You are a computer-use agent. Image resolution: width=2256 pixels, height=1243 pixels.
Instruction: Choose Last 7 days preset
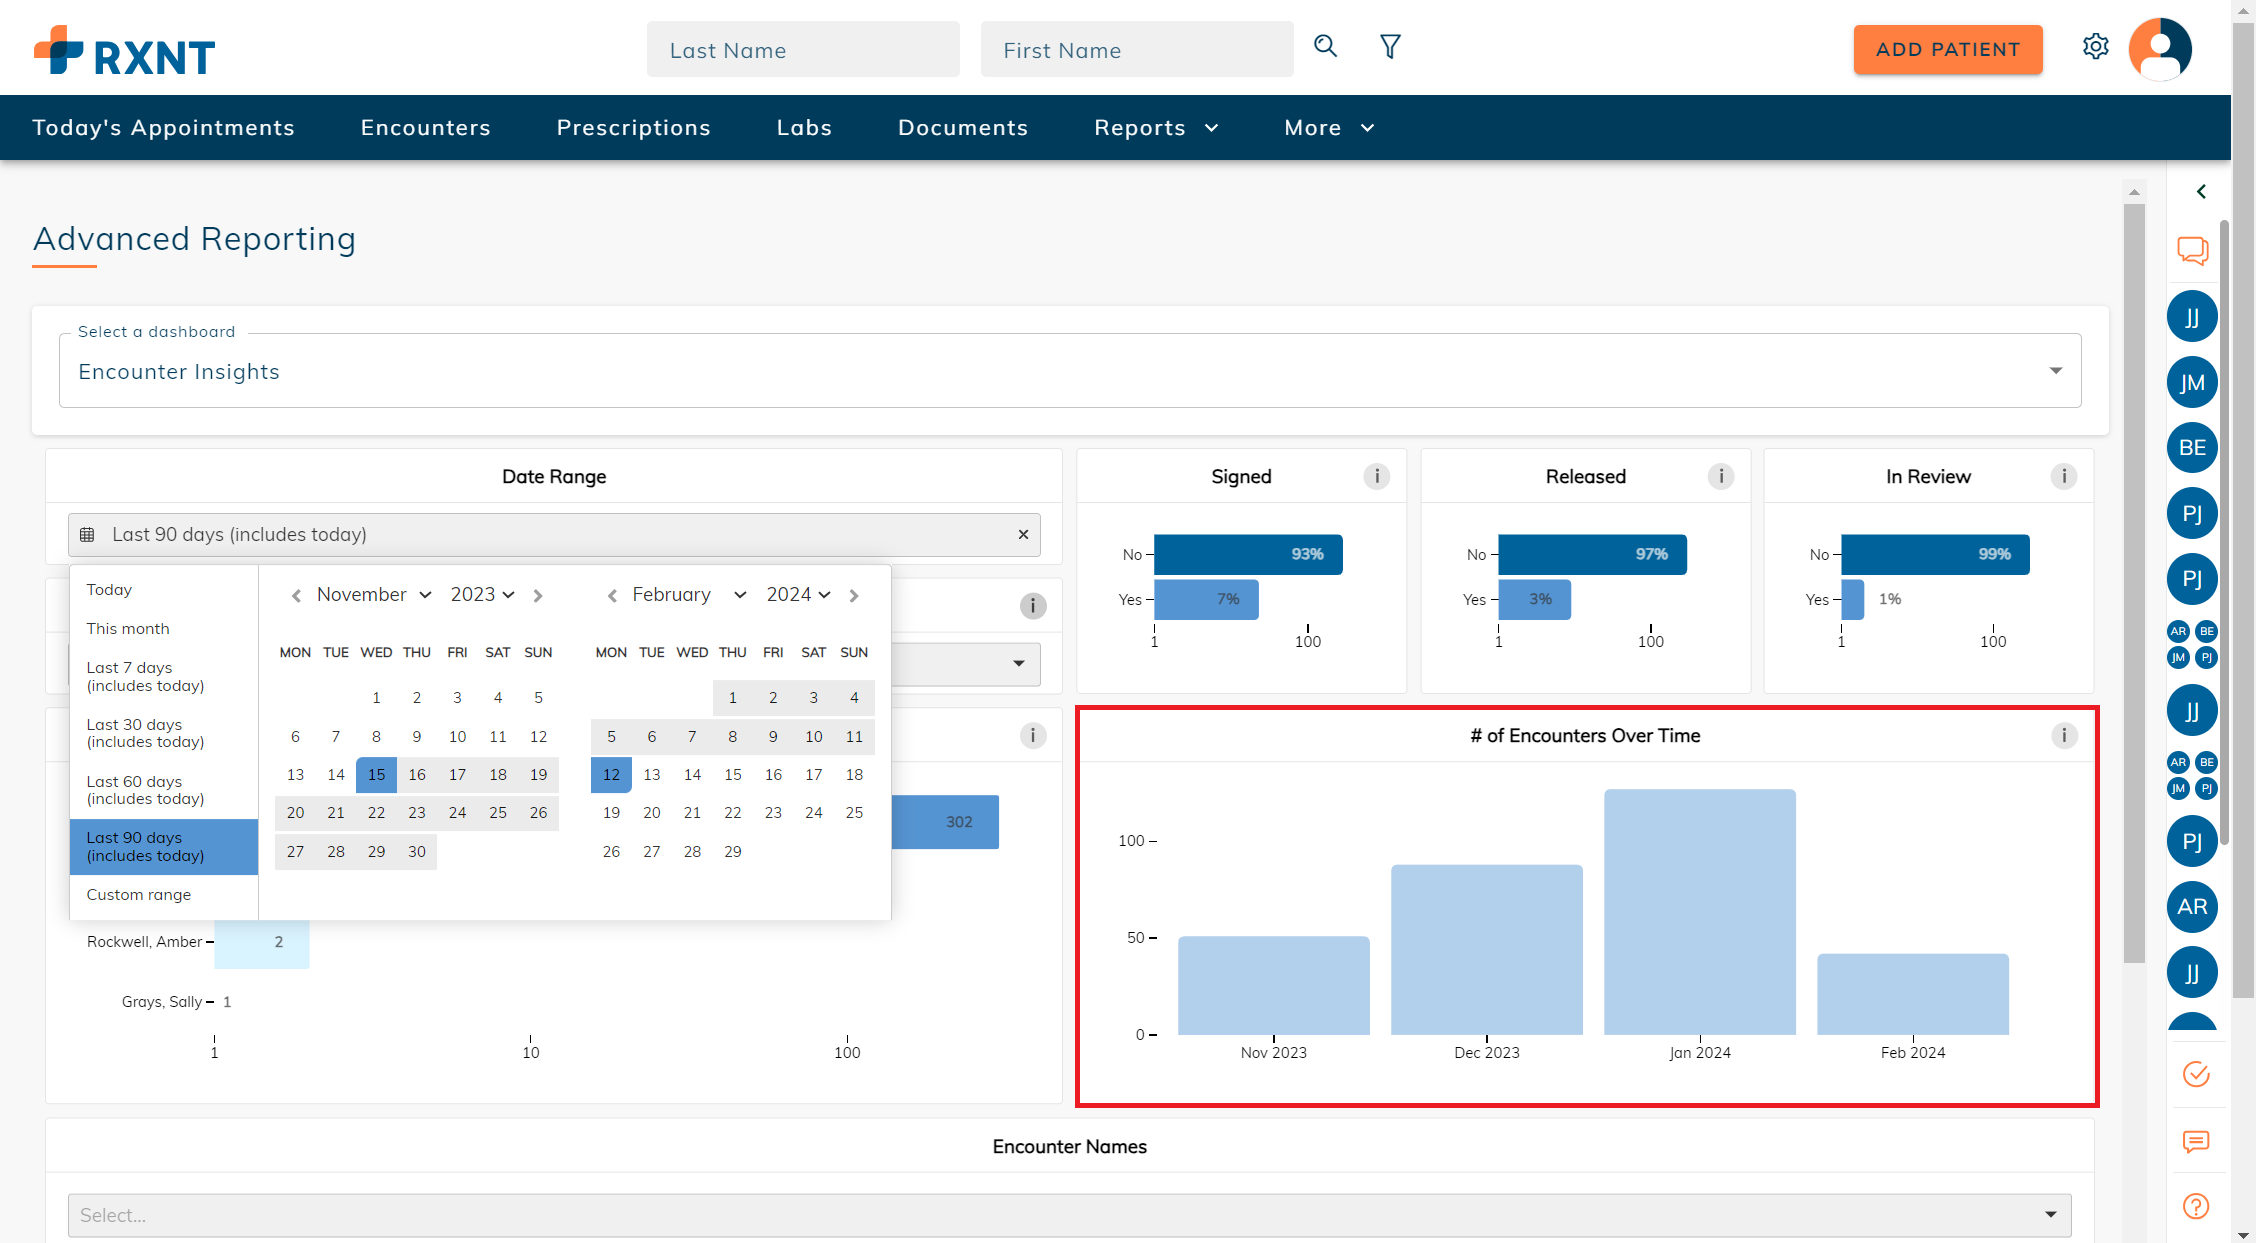(164, 676)
